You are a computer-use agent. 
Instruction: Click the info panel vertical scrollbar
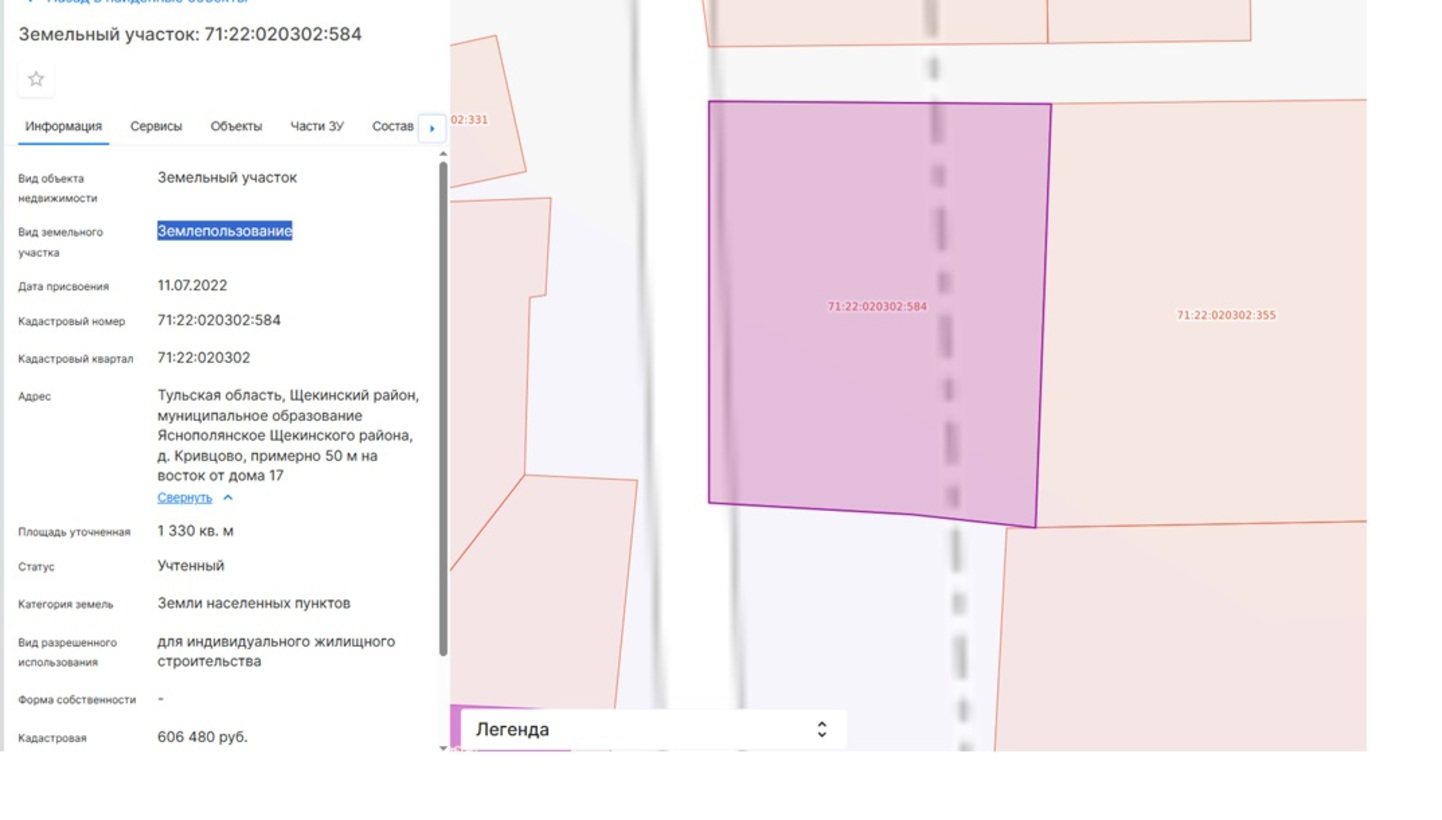pyautogui.click(x=443, y=408)
